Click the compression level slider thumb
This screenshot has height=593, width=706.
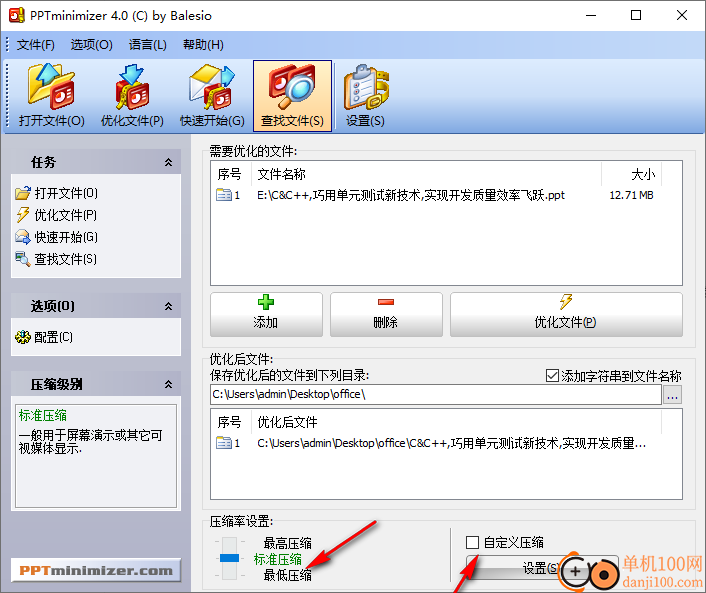tap(229, 558)
